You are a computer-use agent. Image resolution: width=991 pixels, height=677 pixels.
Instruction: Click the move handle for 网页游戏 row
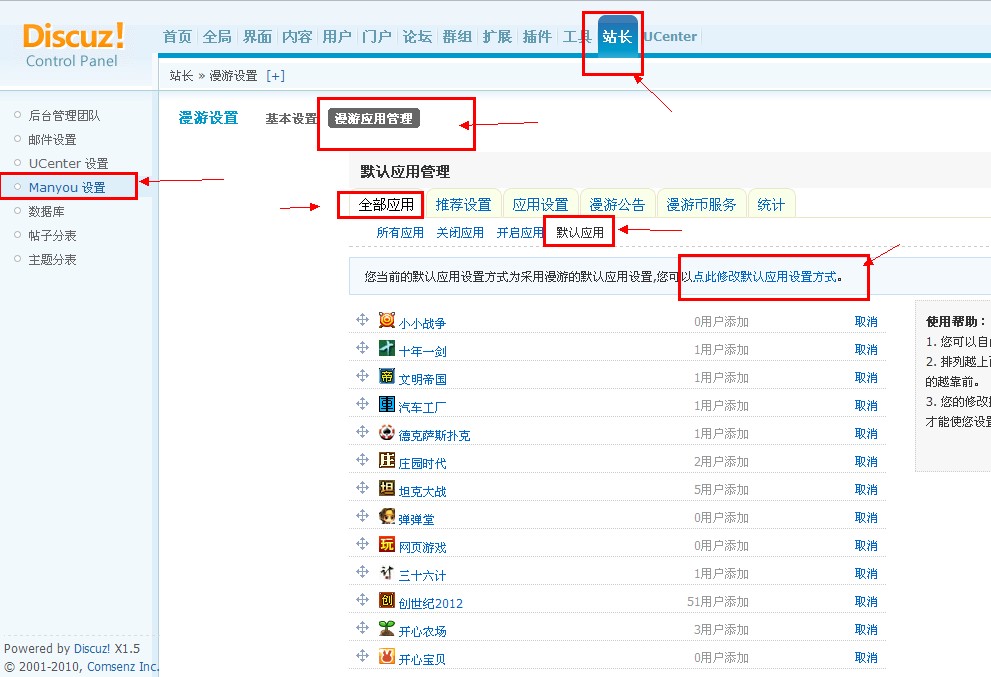(x=362, y=544)
